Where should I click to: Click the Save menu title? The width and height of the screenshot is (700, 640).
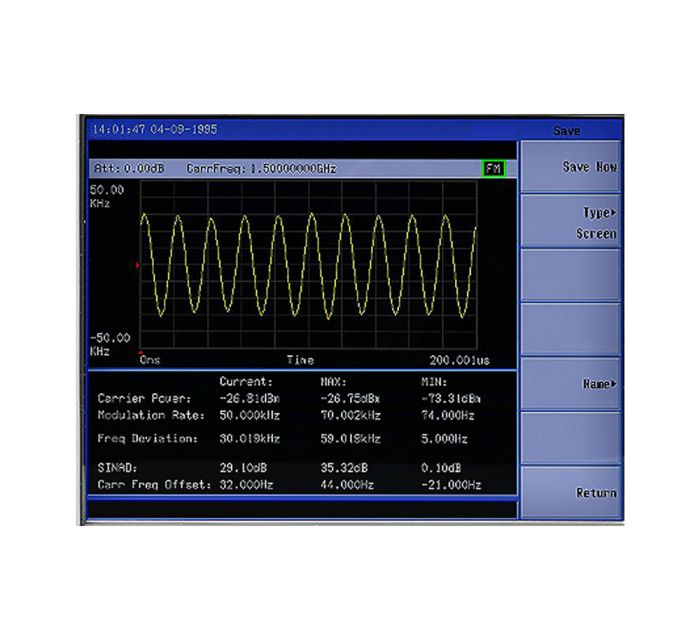(x=567, y=131)
